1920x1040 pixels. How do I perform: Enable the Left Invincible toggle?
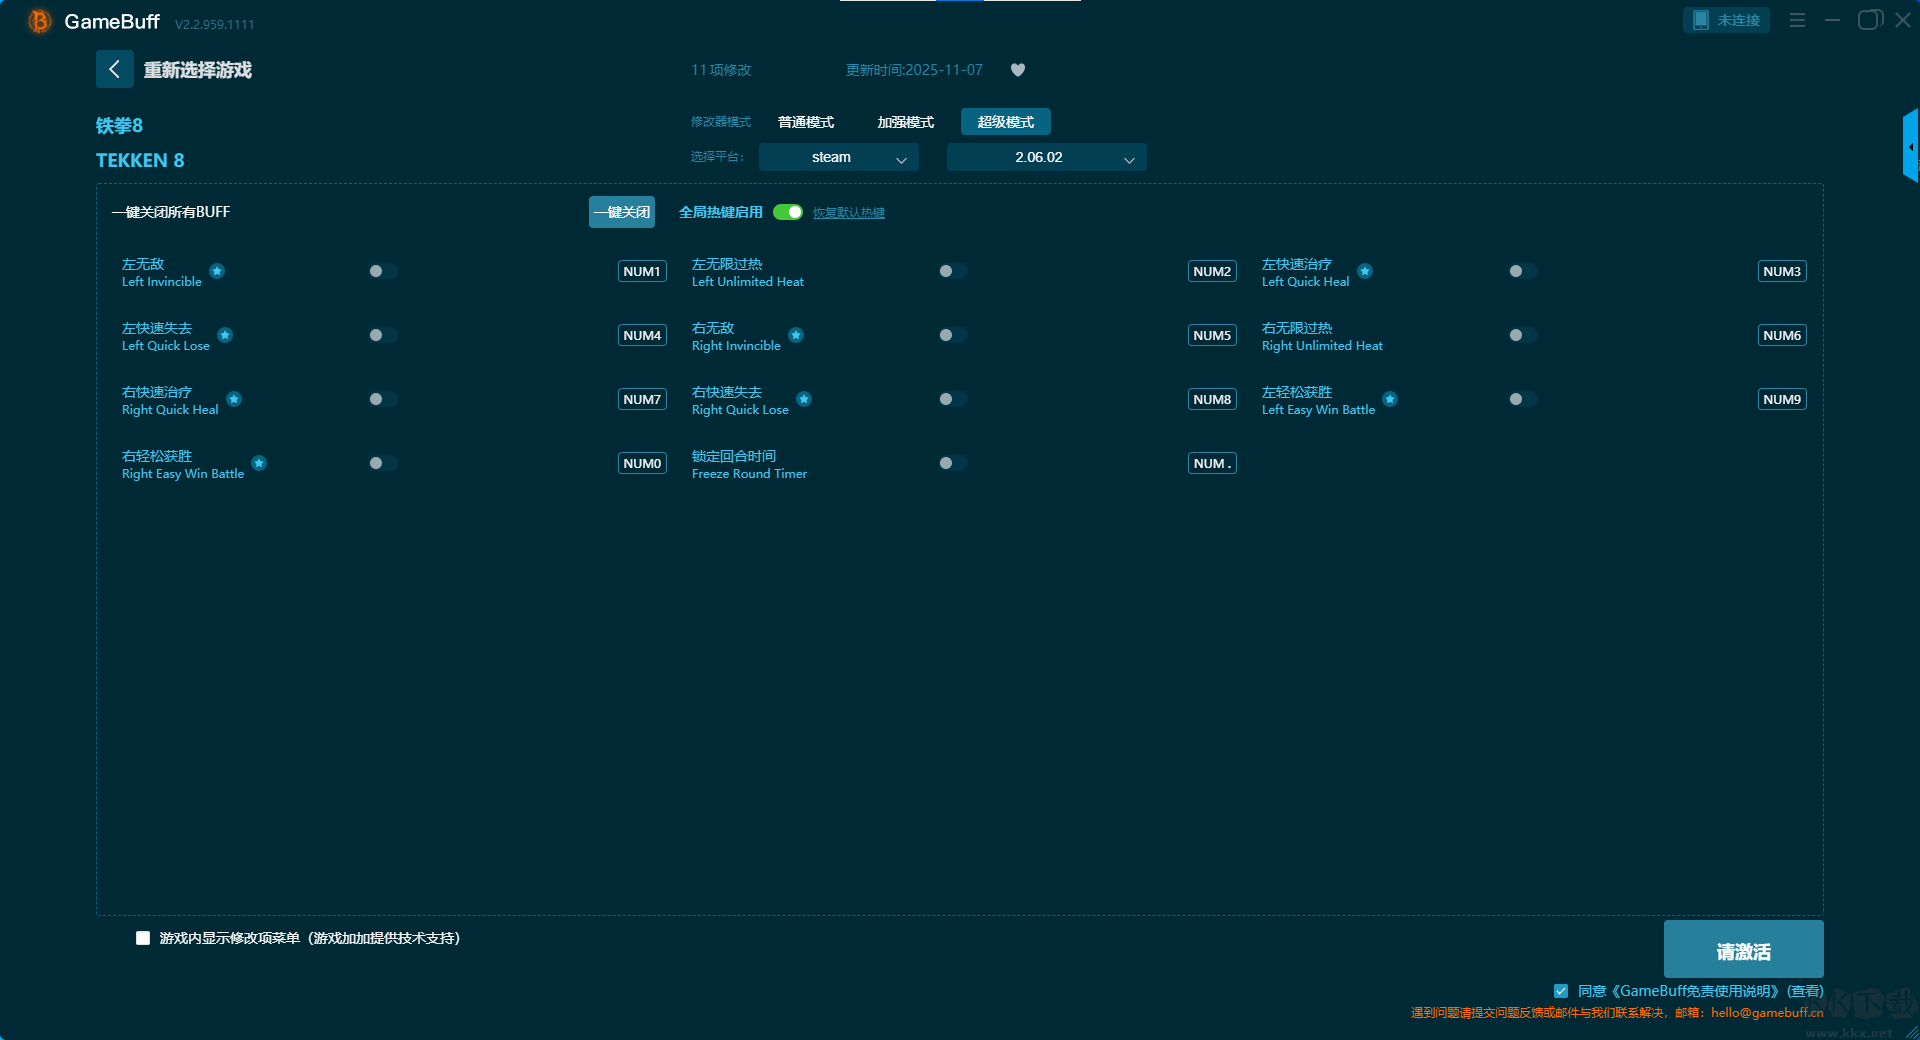[382, 271]
